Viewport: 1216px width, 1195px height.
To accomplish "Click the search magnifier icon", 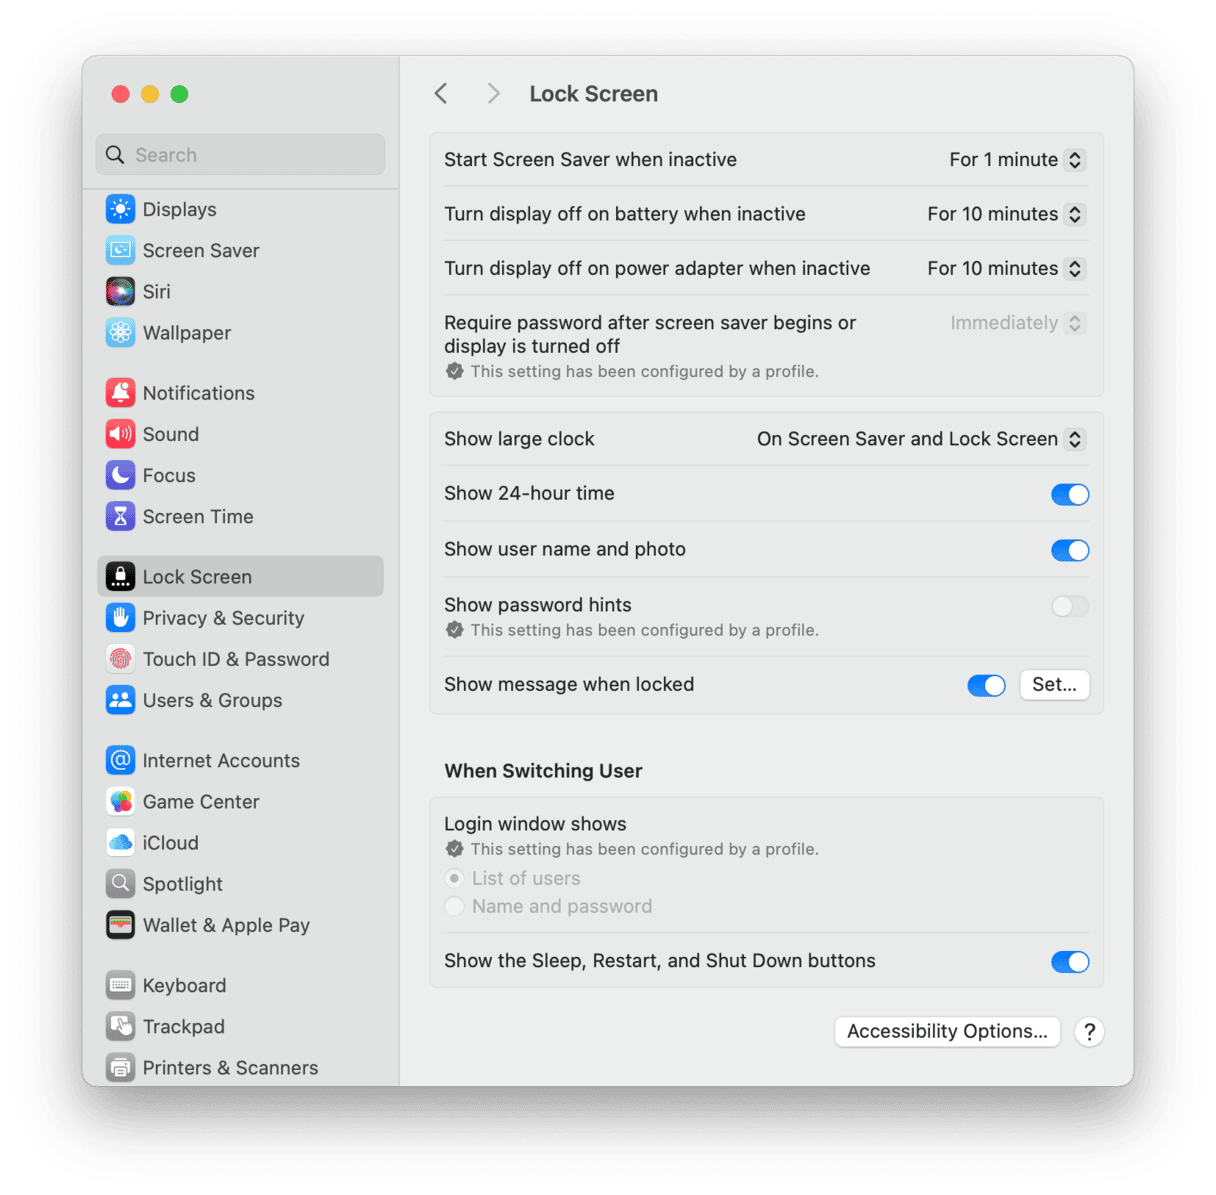I will tap(116, 155).
